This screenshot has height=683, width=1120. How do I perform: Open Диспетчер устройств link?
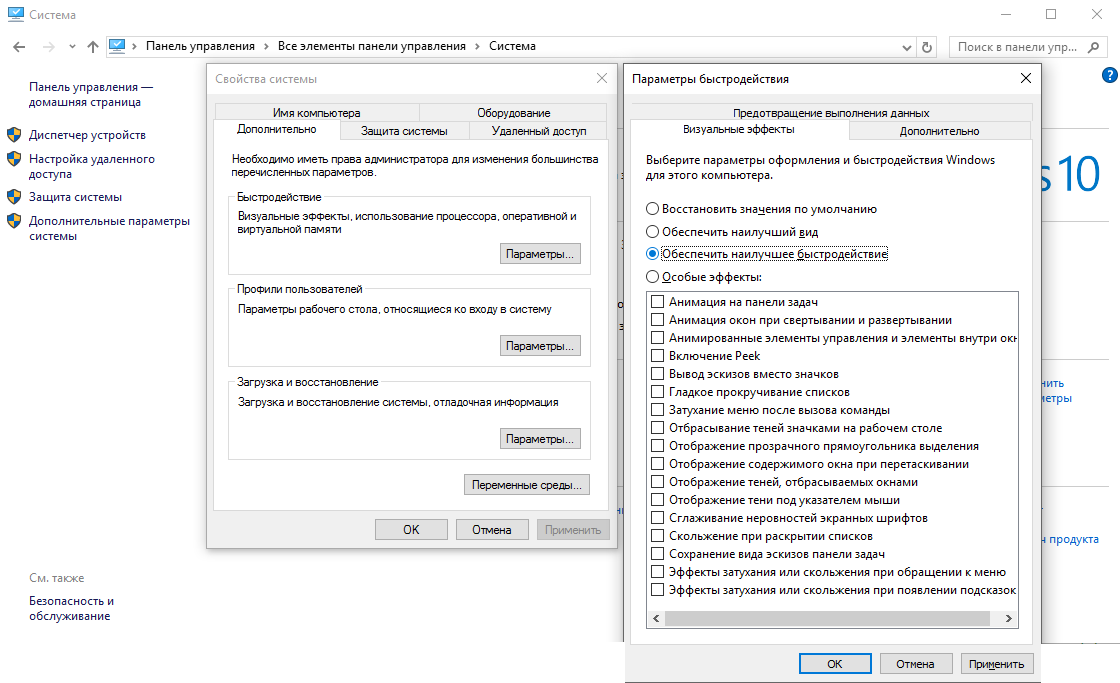[87, 135]
